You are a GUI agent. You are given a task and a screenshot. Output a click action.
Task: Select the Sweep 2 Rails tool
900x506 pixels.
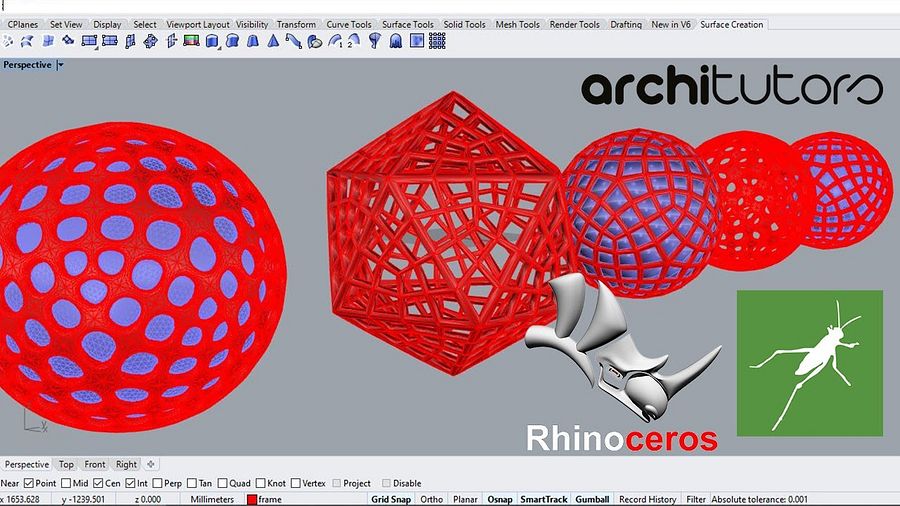coord(354,41)
